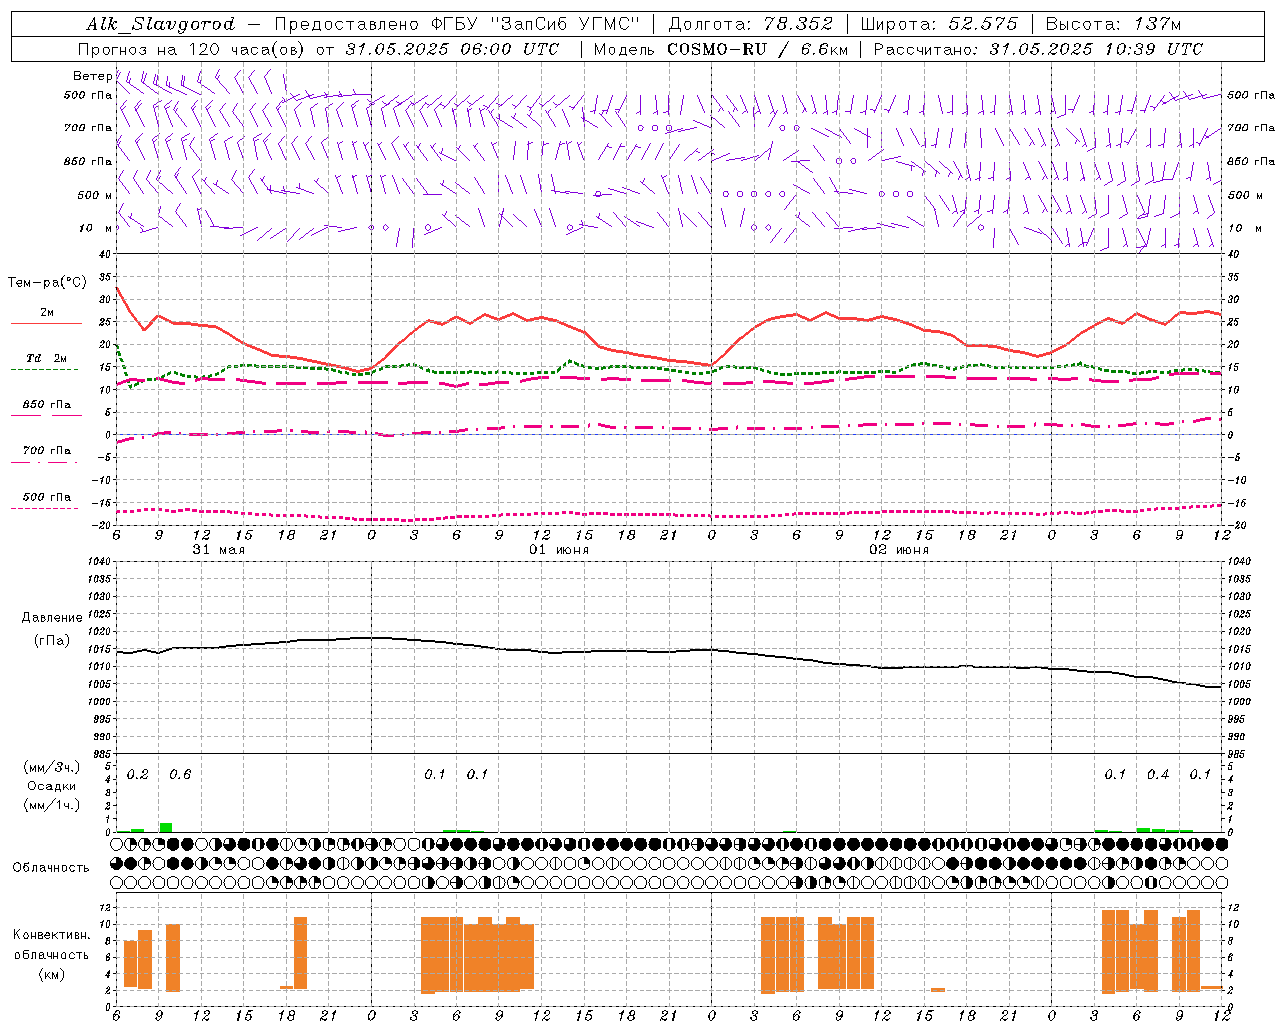This screenshot has width=1280, height=1024.
Task: Click the dash-dot line sample under 700 гПа legend
Action: 44,462
